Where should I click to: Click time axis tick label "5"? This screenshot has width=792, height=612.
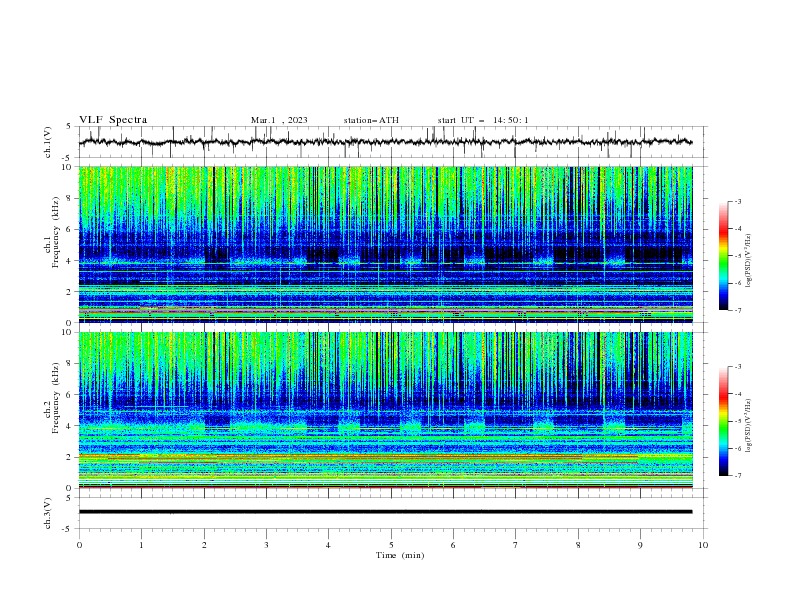(x=391, y=545)
